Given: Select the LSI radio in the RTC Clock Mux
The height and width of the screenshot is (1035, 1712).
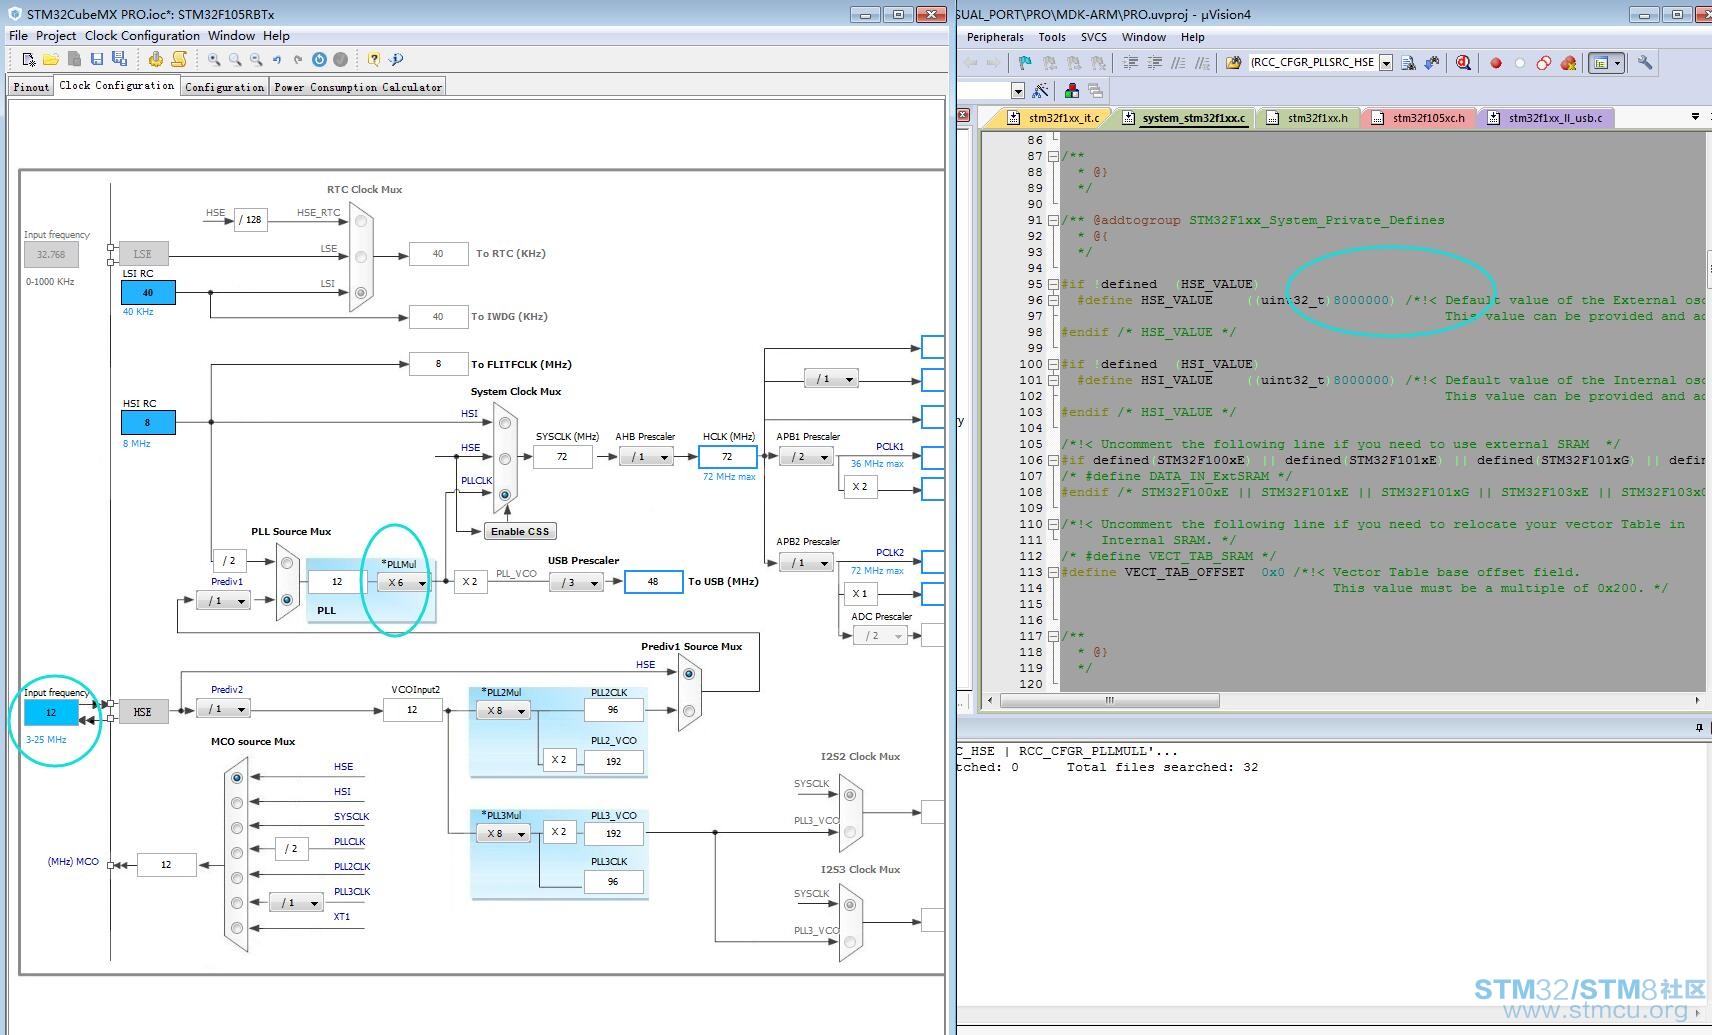Looking at the screenshot, I should (361, 293).
